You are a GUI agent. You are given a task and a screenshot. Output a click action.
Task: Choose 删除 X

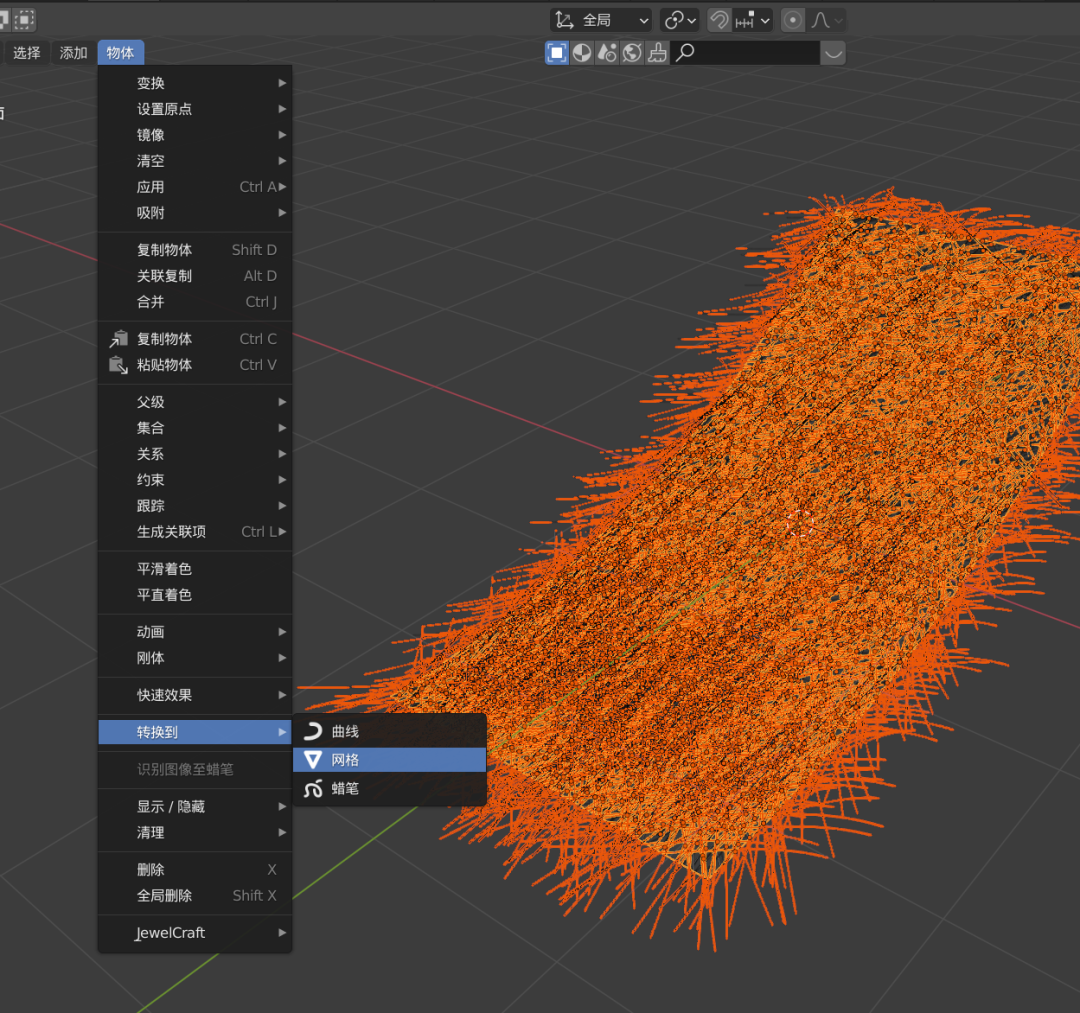[x=195, y=870]
